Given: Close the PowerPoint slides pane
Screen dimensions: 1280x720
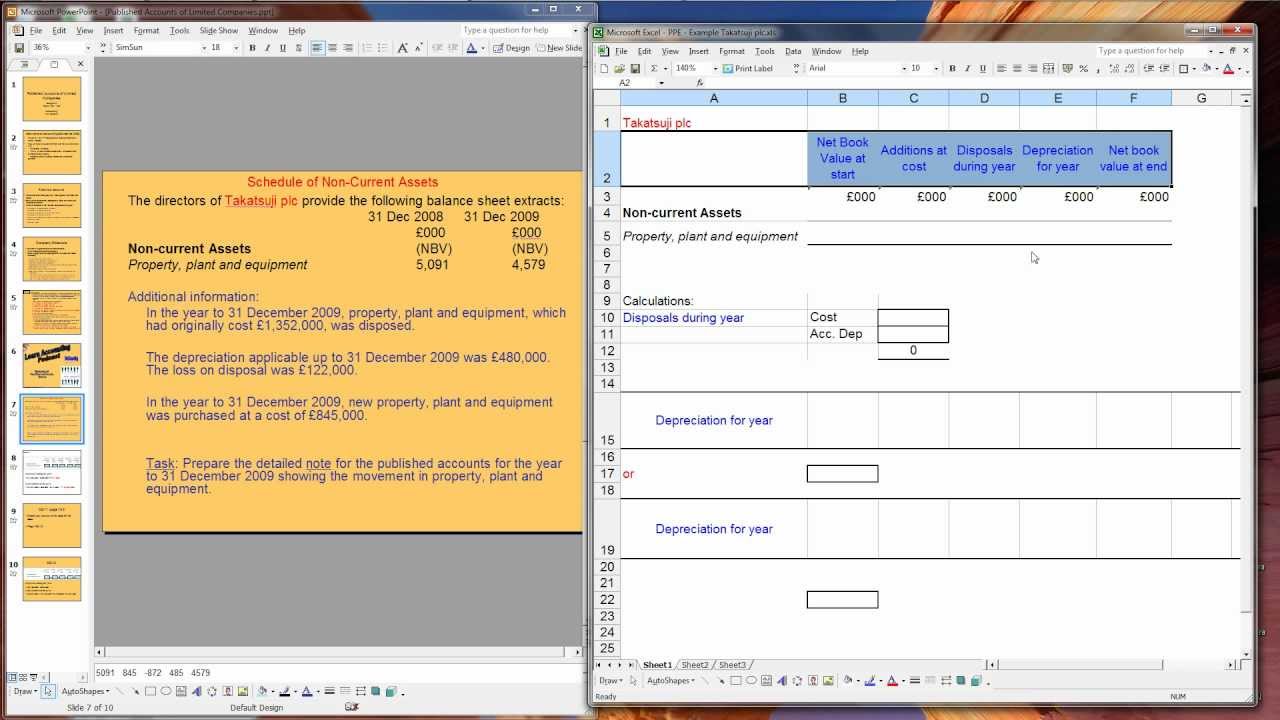Looking at the screenshot, I should [80, 64].
